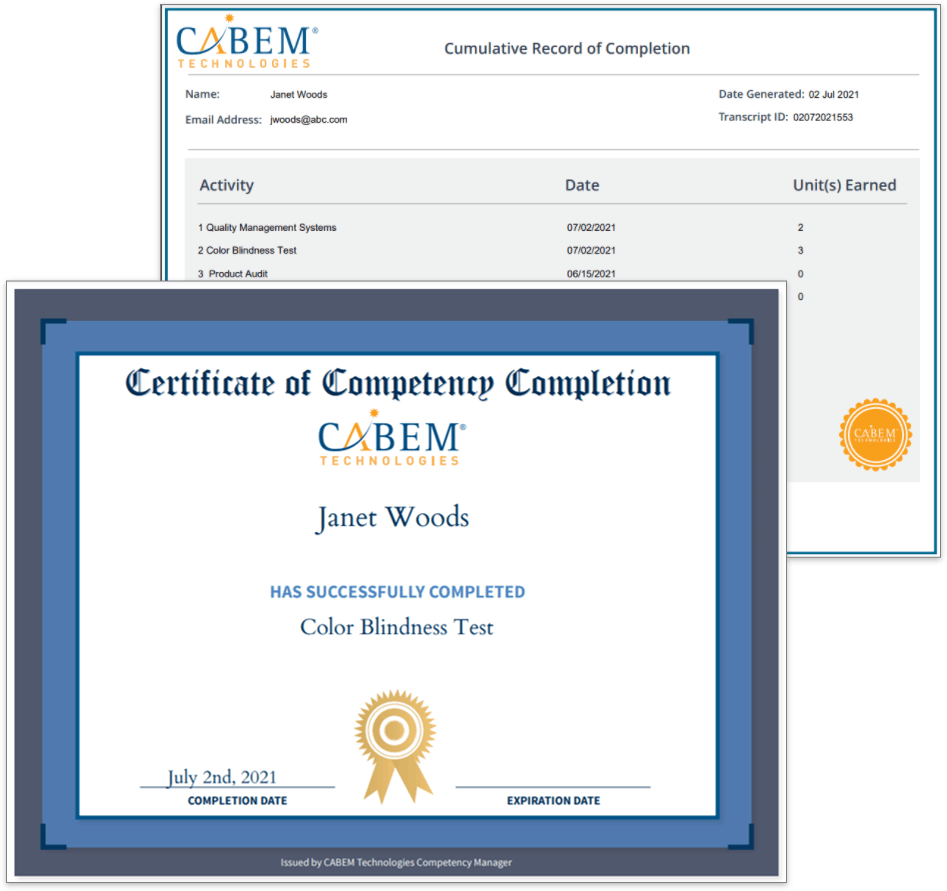This screenshot has height=891, width=947.
Task: Click the 'Name:' label in the transcript
Action: click(202, 94)
